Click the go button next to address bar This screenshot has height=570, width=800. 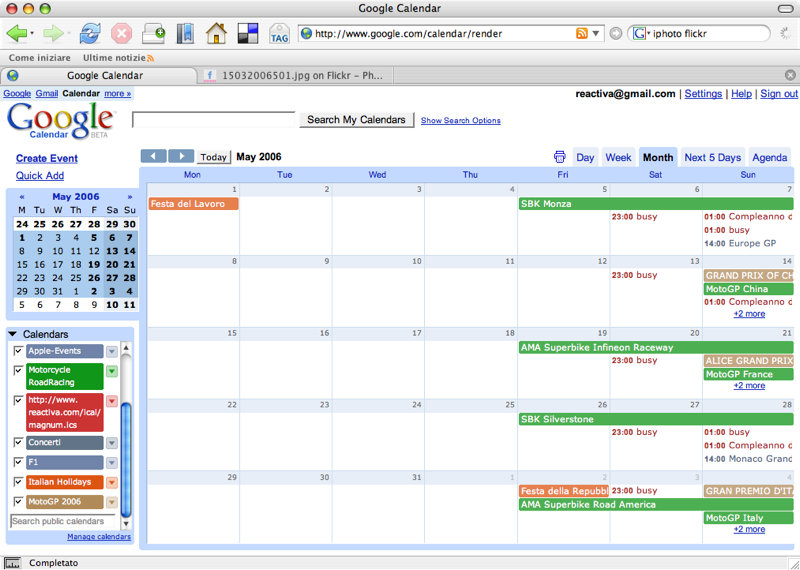coord(616,34)
